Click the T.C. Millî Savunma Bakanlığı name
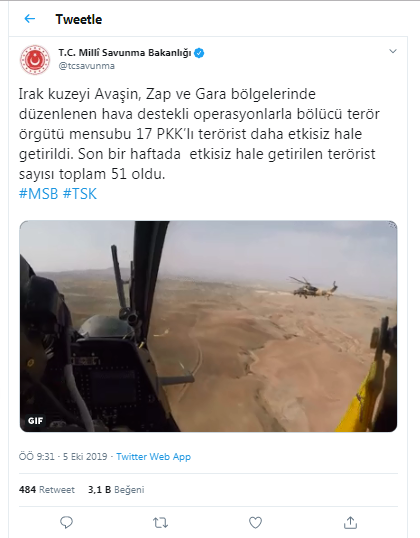The width and height of the screenshot is (420, 538). pyautogui.click(x=125, y=53)
